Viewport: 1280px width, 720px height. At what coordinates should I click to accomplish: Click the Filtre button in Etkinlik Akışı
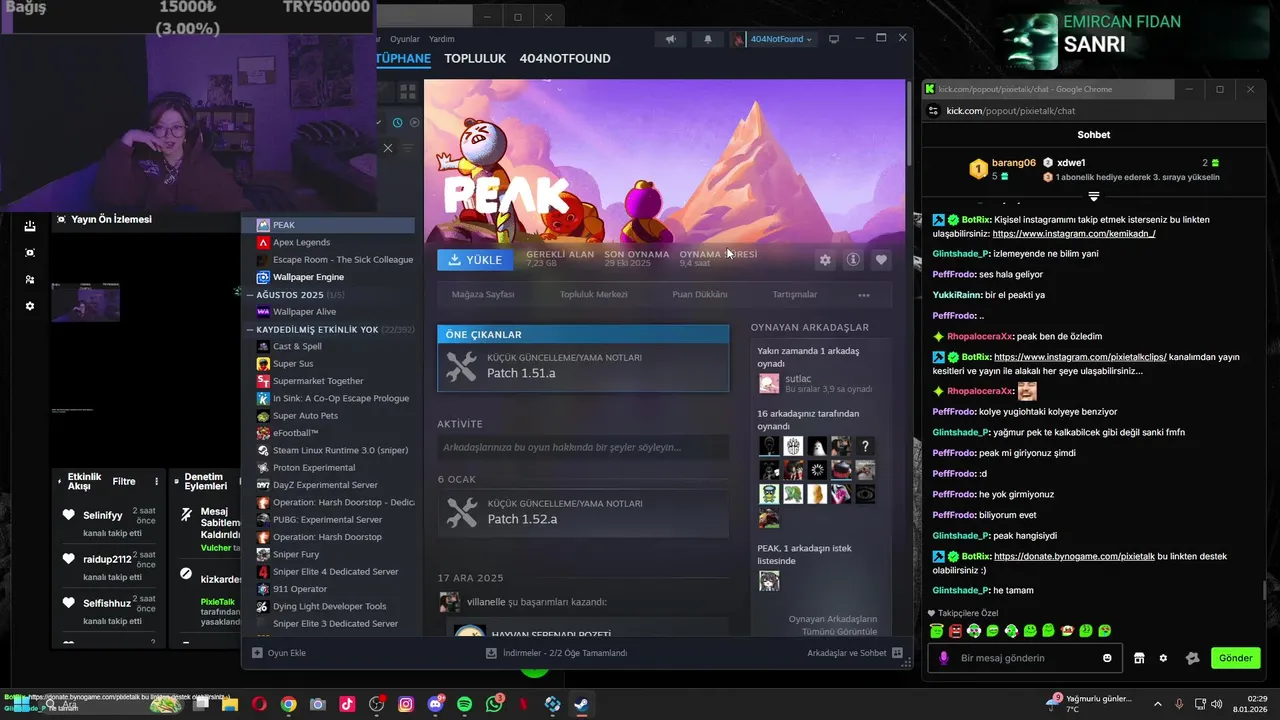[x=124, y=482]
